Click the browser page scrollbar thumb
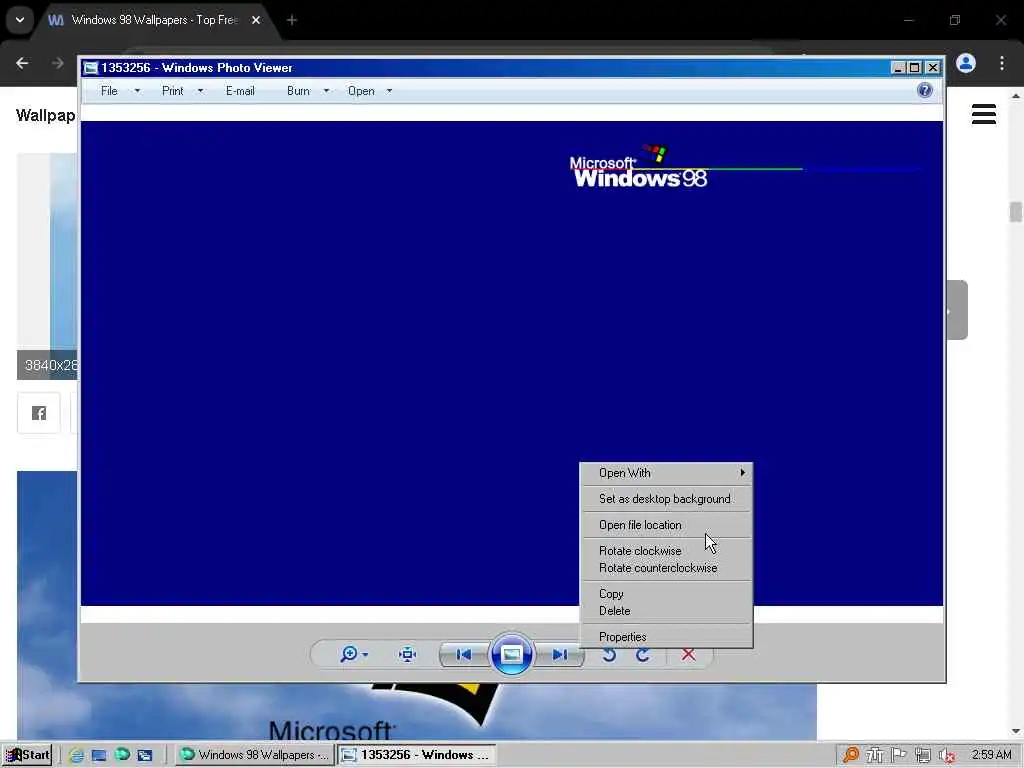The image size is (1024, 768). 1016,212
